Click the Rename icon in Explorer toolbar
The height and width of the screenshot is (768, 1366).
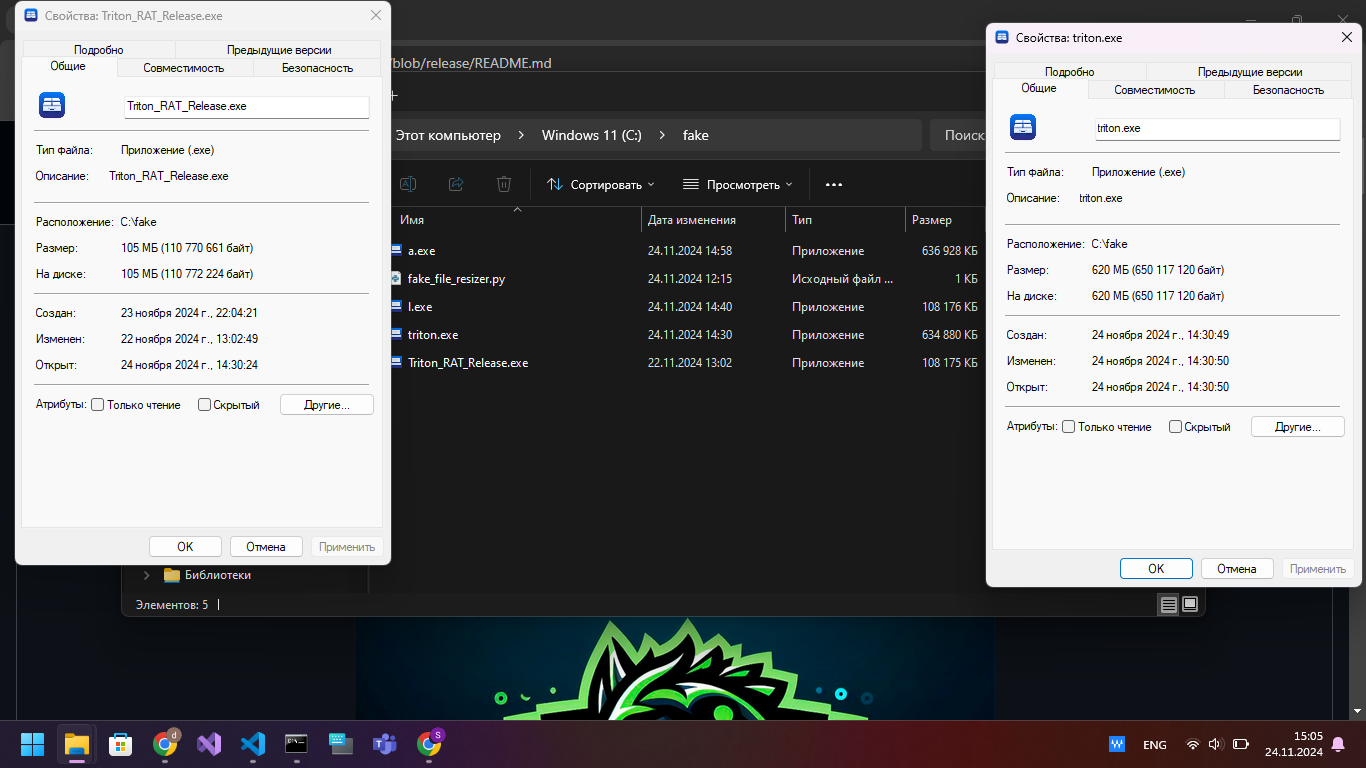(407, 184)
